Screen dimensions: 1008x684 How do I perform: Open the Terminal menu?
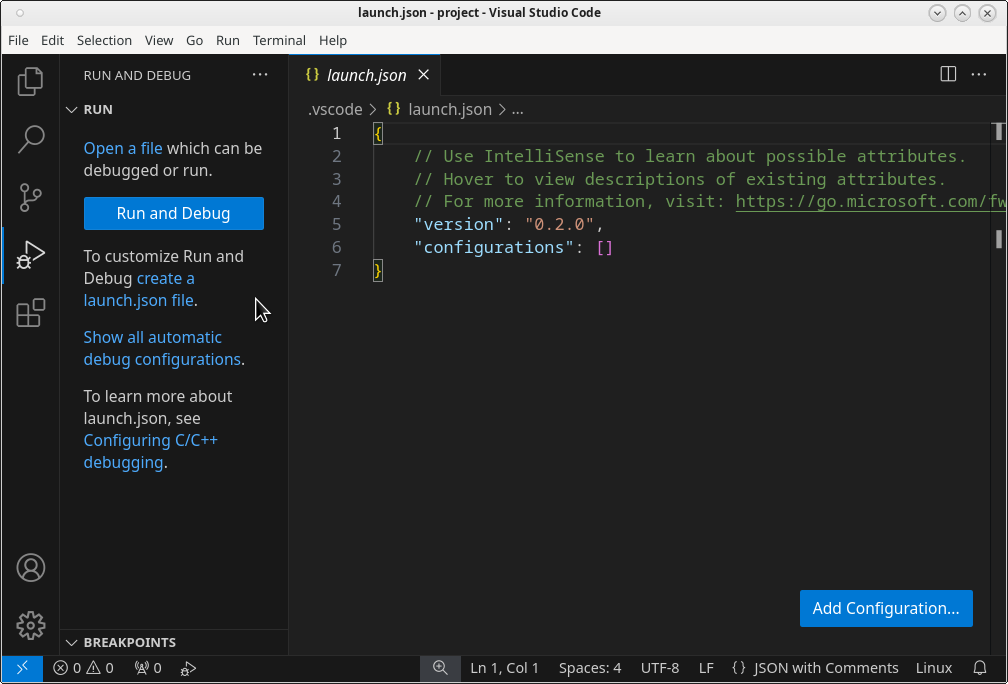(x=279, y=40)
